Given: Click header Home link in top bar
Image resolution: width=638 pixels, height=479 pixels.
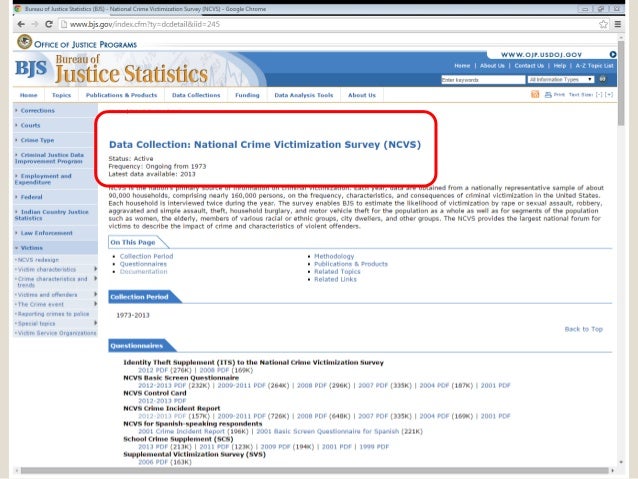Looking at the screenshot, I should pyautogui.click(x=462, y=66).
